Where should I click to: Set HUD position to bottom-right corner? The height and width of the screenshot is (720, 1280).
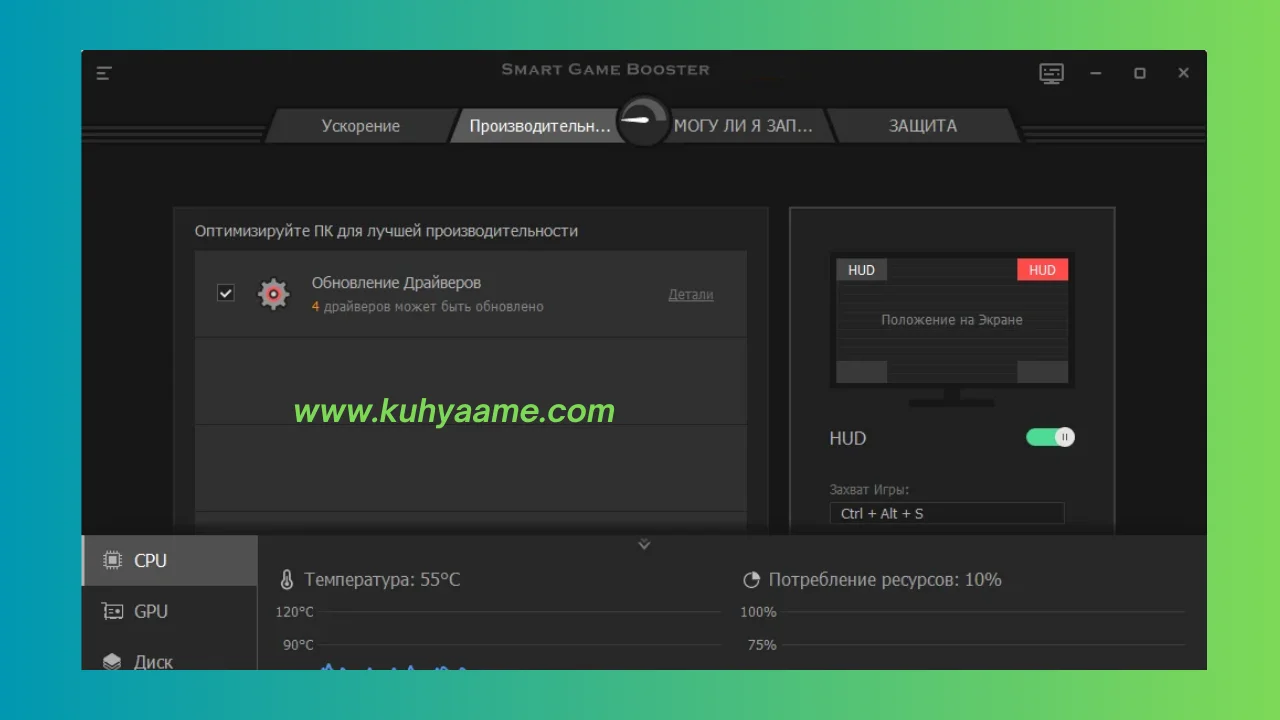1042,372
